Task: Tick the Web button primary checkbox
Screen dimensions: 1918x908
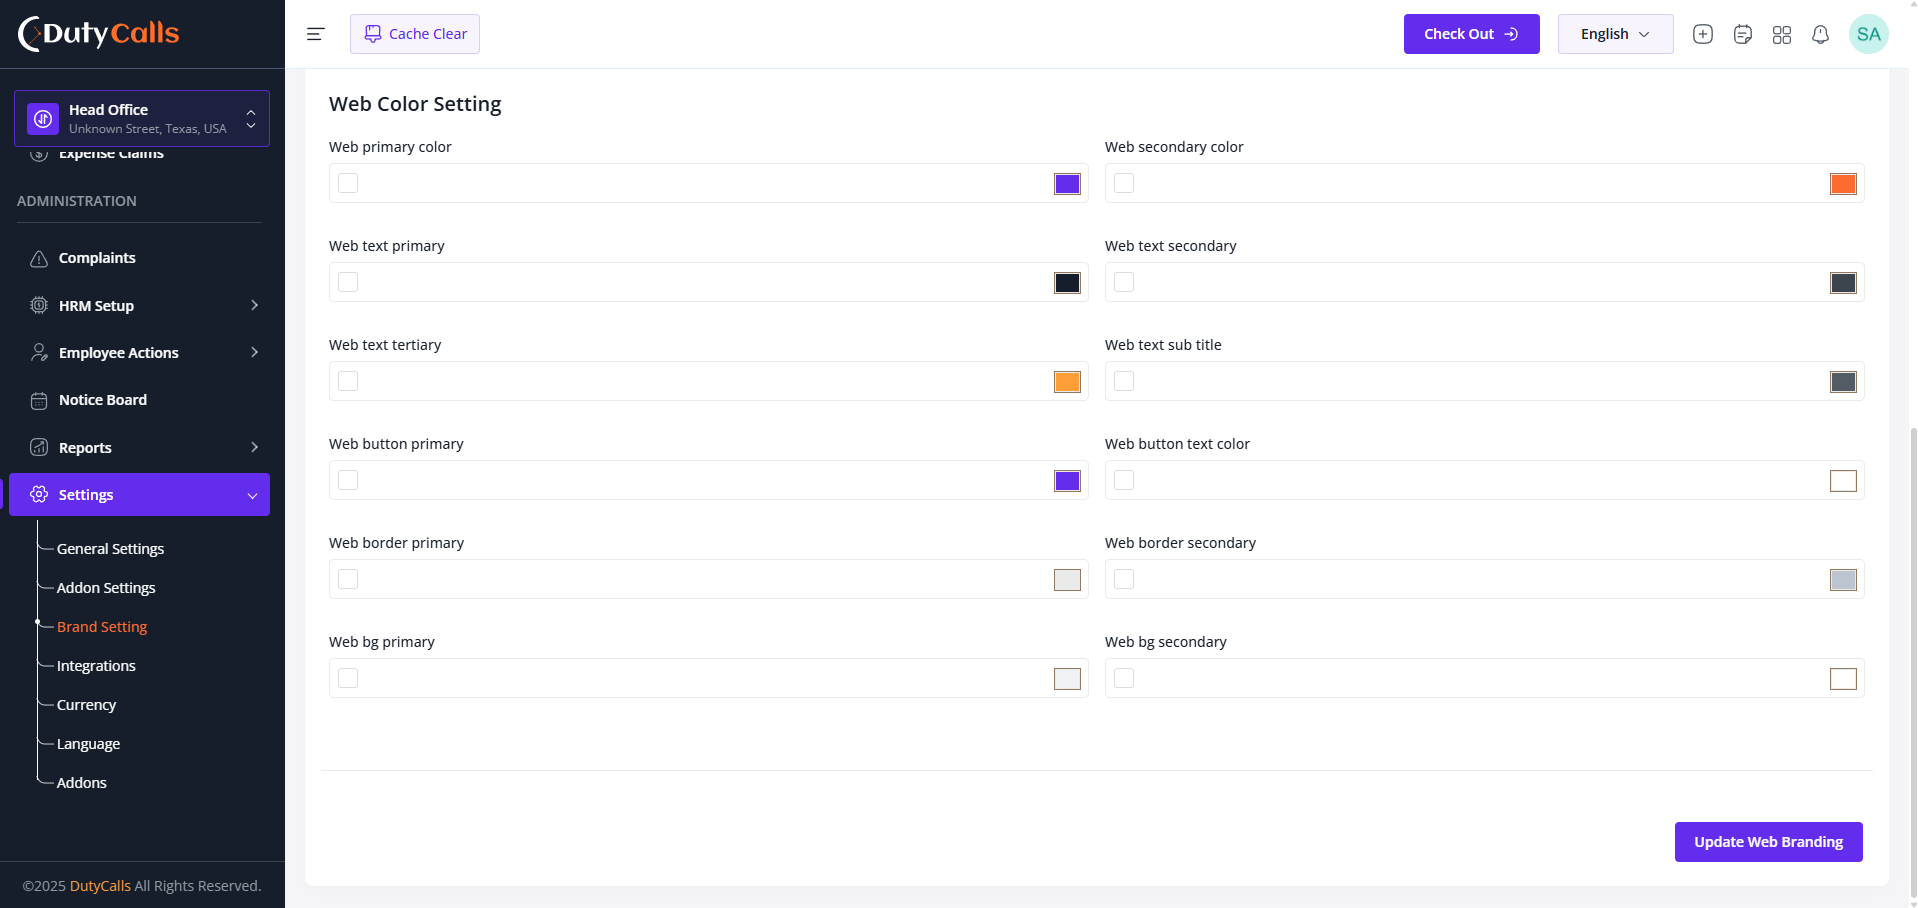Action: coord(348,480)
